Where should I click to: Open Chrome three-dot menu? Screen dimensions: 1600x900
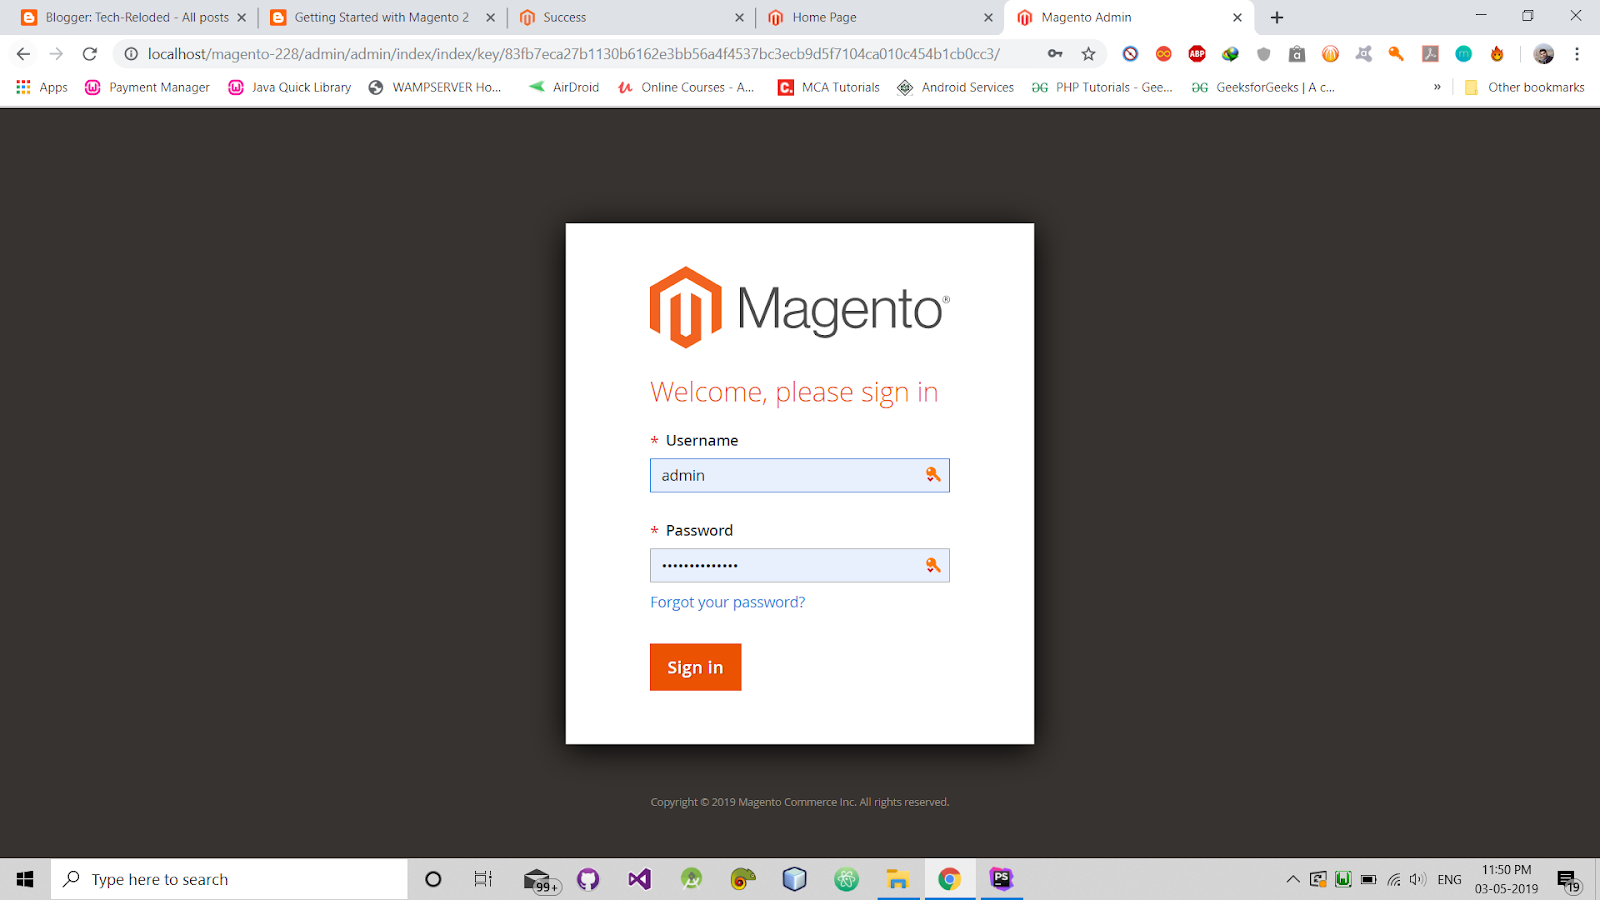pos(1577,54)
